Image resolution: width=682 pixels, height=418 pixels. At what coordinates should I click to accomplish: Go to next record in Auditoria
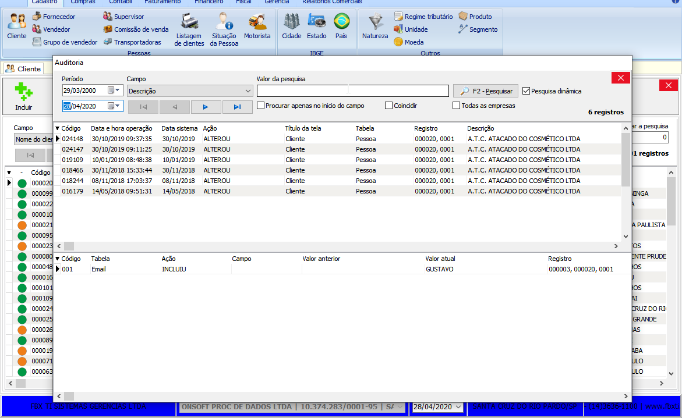coord(206,107)
